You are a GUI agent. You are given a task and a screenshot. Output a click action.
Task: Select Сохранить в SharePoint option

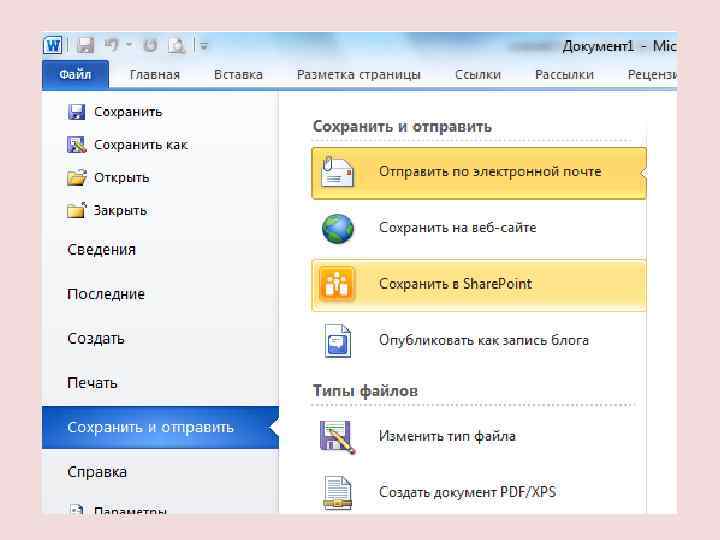[x=478, y=285]
